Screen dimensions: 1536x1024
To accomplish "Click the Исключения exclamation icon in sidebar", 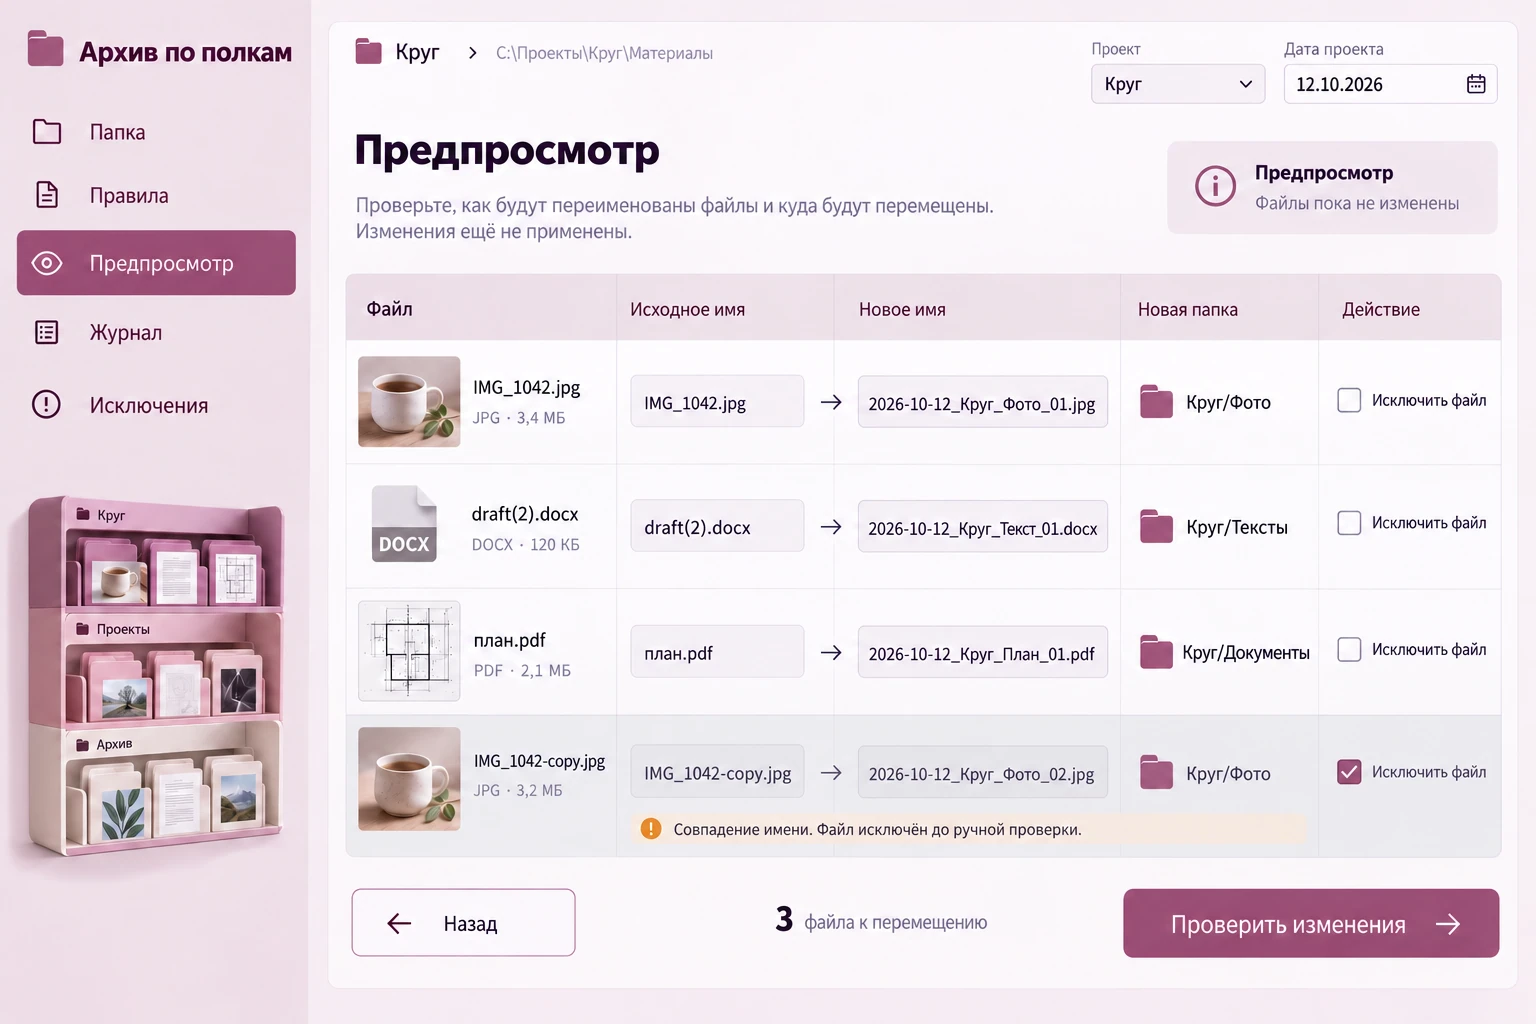I will pos(46,404).
